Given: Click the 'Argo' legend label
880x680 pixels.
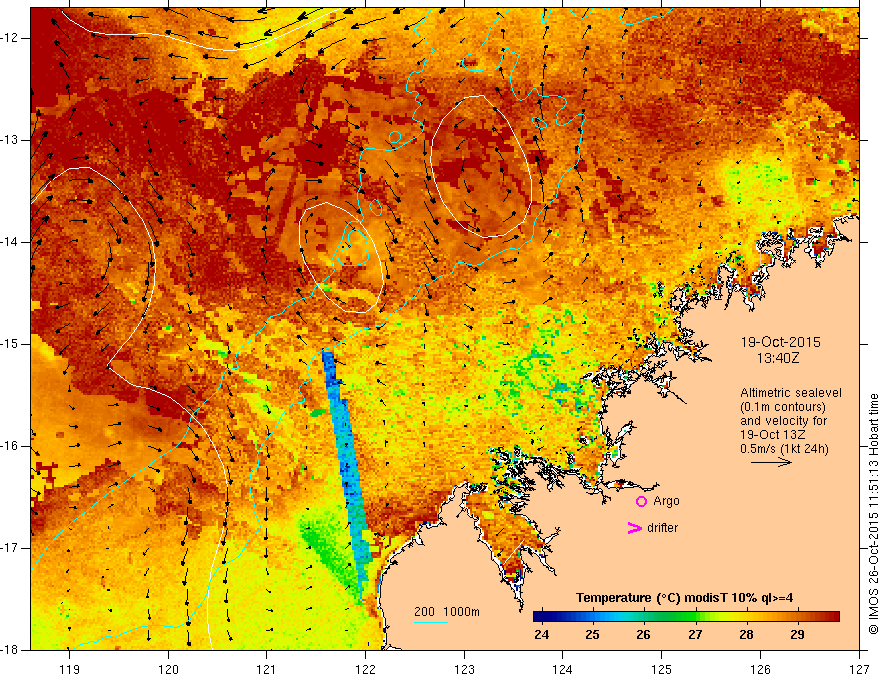Looking at the screenshot, I should click(x=666, y=502).
